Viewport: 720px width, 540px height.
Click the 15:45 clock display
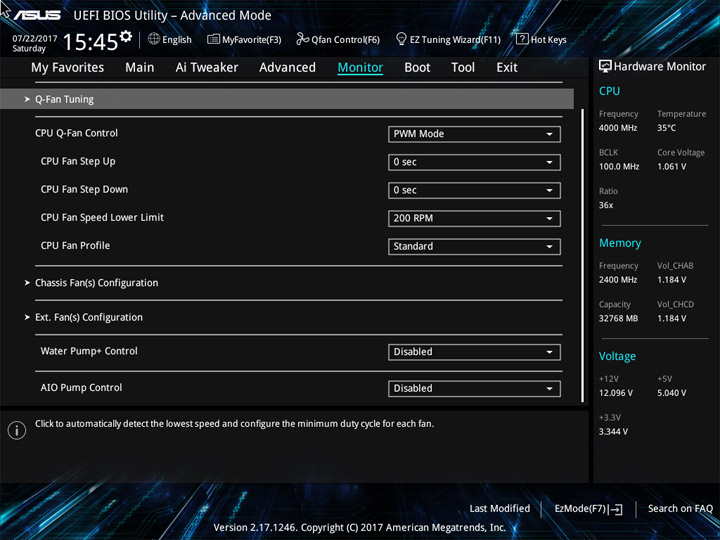coord(90,42)
